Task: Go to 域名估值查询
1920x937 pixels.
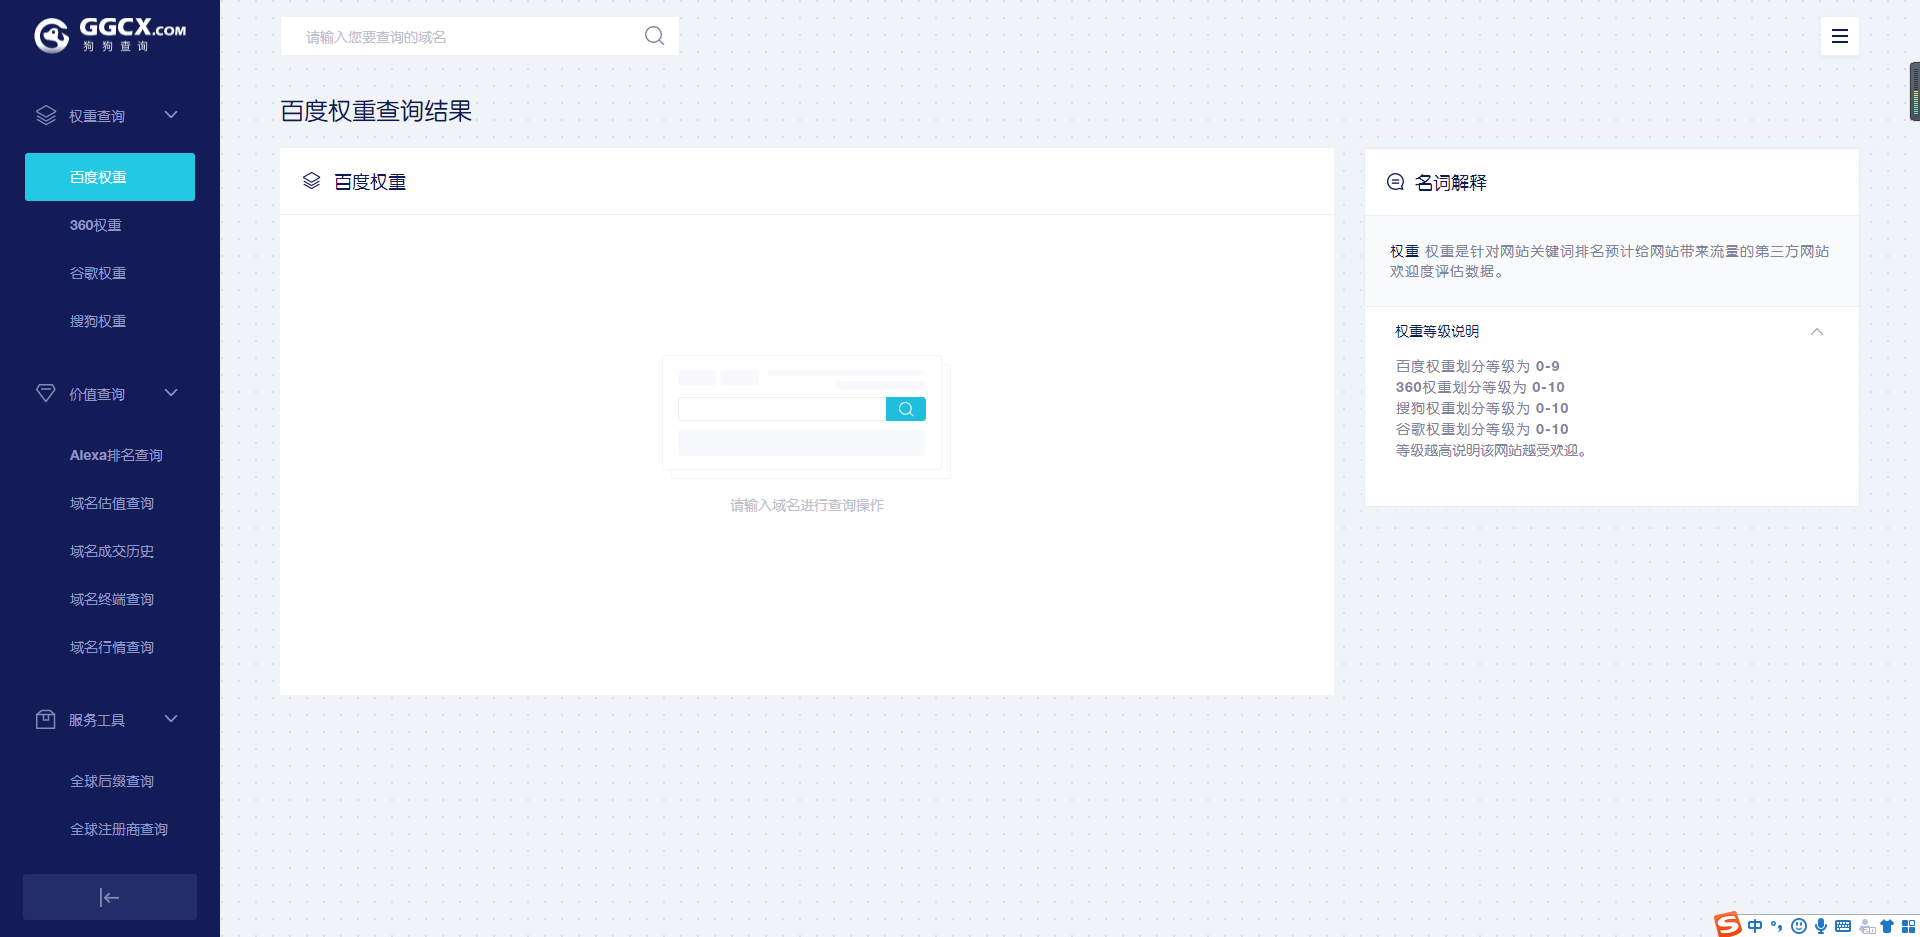Action: coord(112,503)
